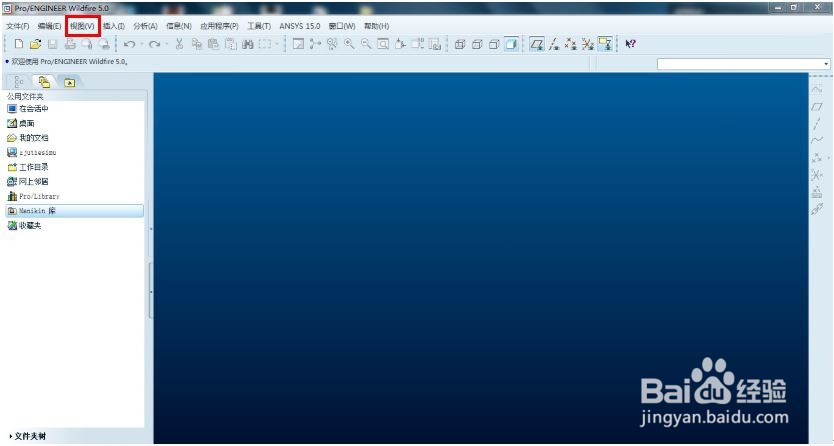The height and width of the screenshot is (446, 834).
Task: Click the New file icon
Action: (x=19, y=44)
